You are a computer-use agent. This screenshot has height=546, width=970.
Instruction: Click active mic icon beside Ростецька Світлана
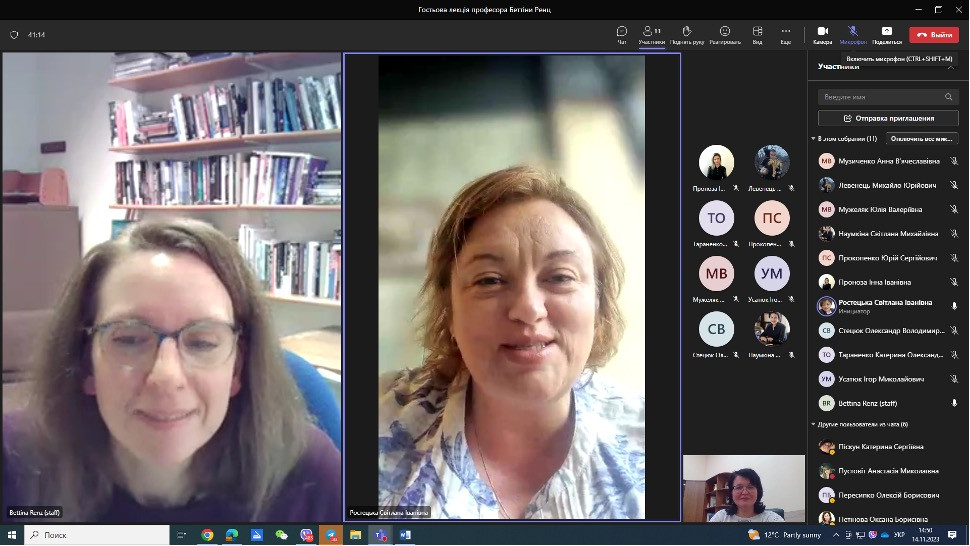pyautogui.click(x=954, y=305)
